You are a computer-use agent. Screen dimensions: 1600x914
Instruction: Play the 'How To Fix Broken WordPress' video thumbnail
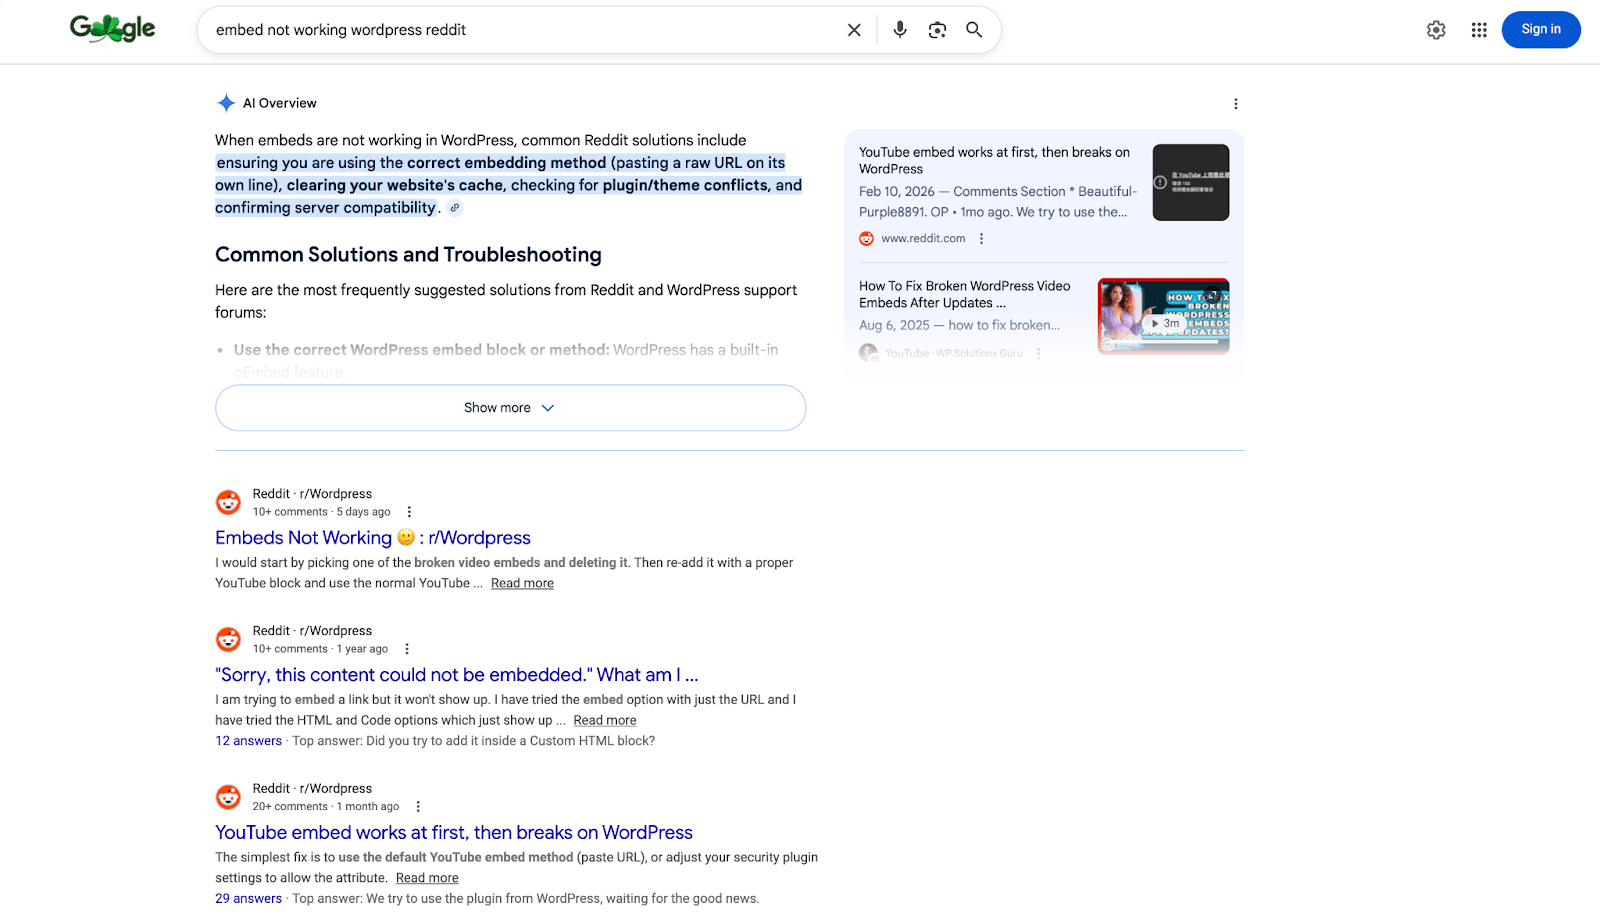[x=1163, y=315]
